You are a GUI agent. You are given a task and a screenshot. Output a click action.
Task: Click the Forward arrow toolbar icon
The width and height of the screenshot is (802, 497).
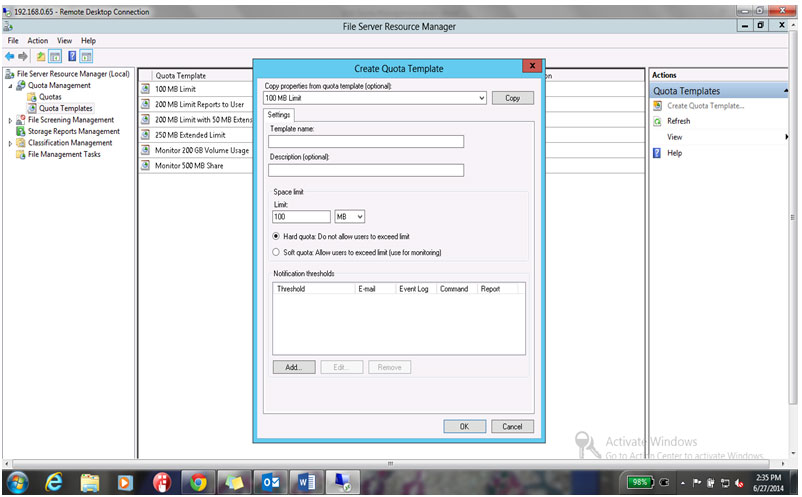23,56
